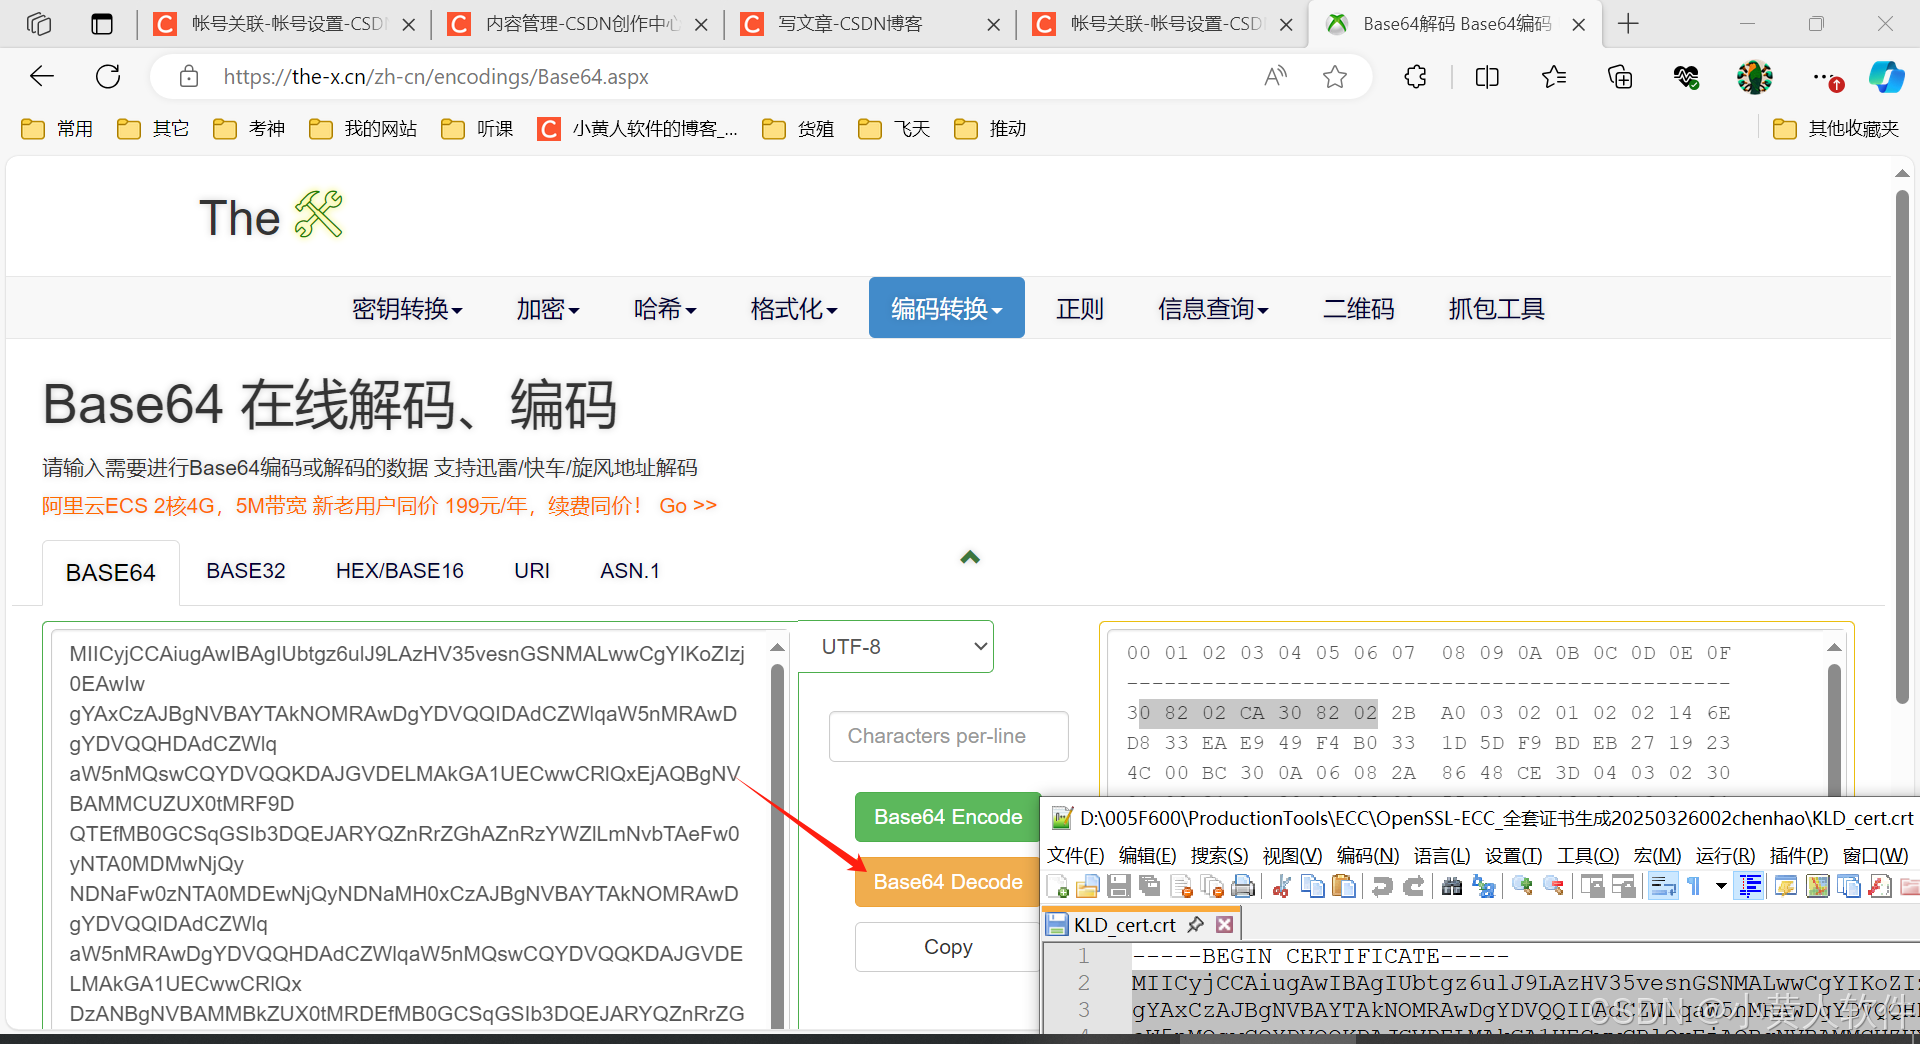Collapse section with green up chevron
1920x1044 pixels.
coord(970,557)
